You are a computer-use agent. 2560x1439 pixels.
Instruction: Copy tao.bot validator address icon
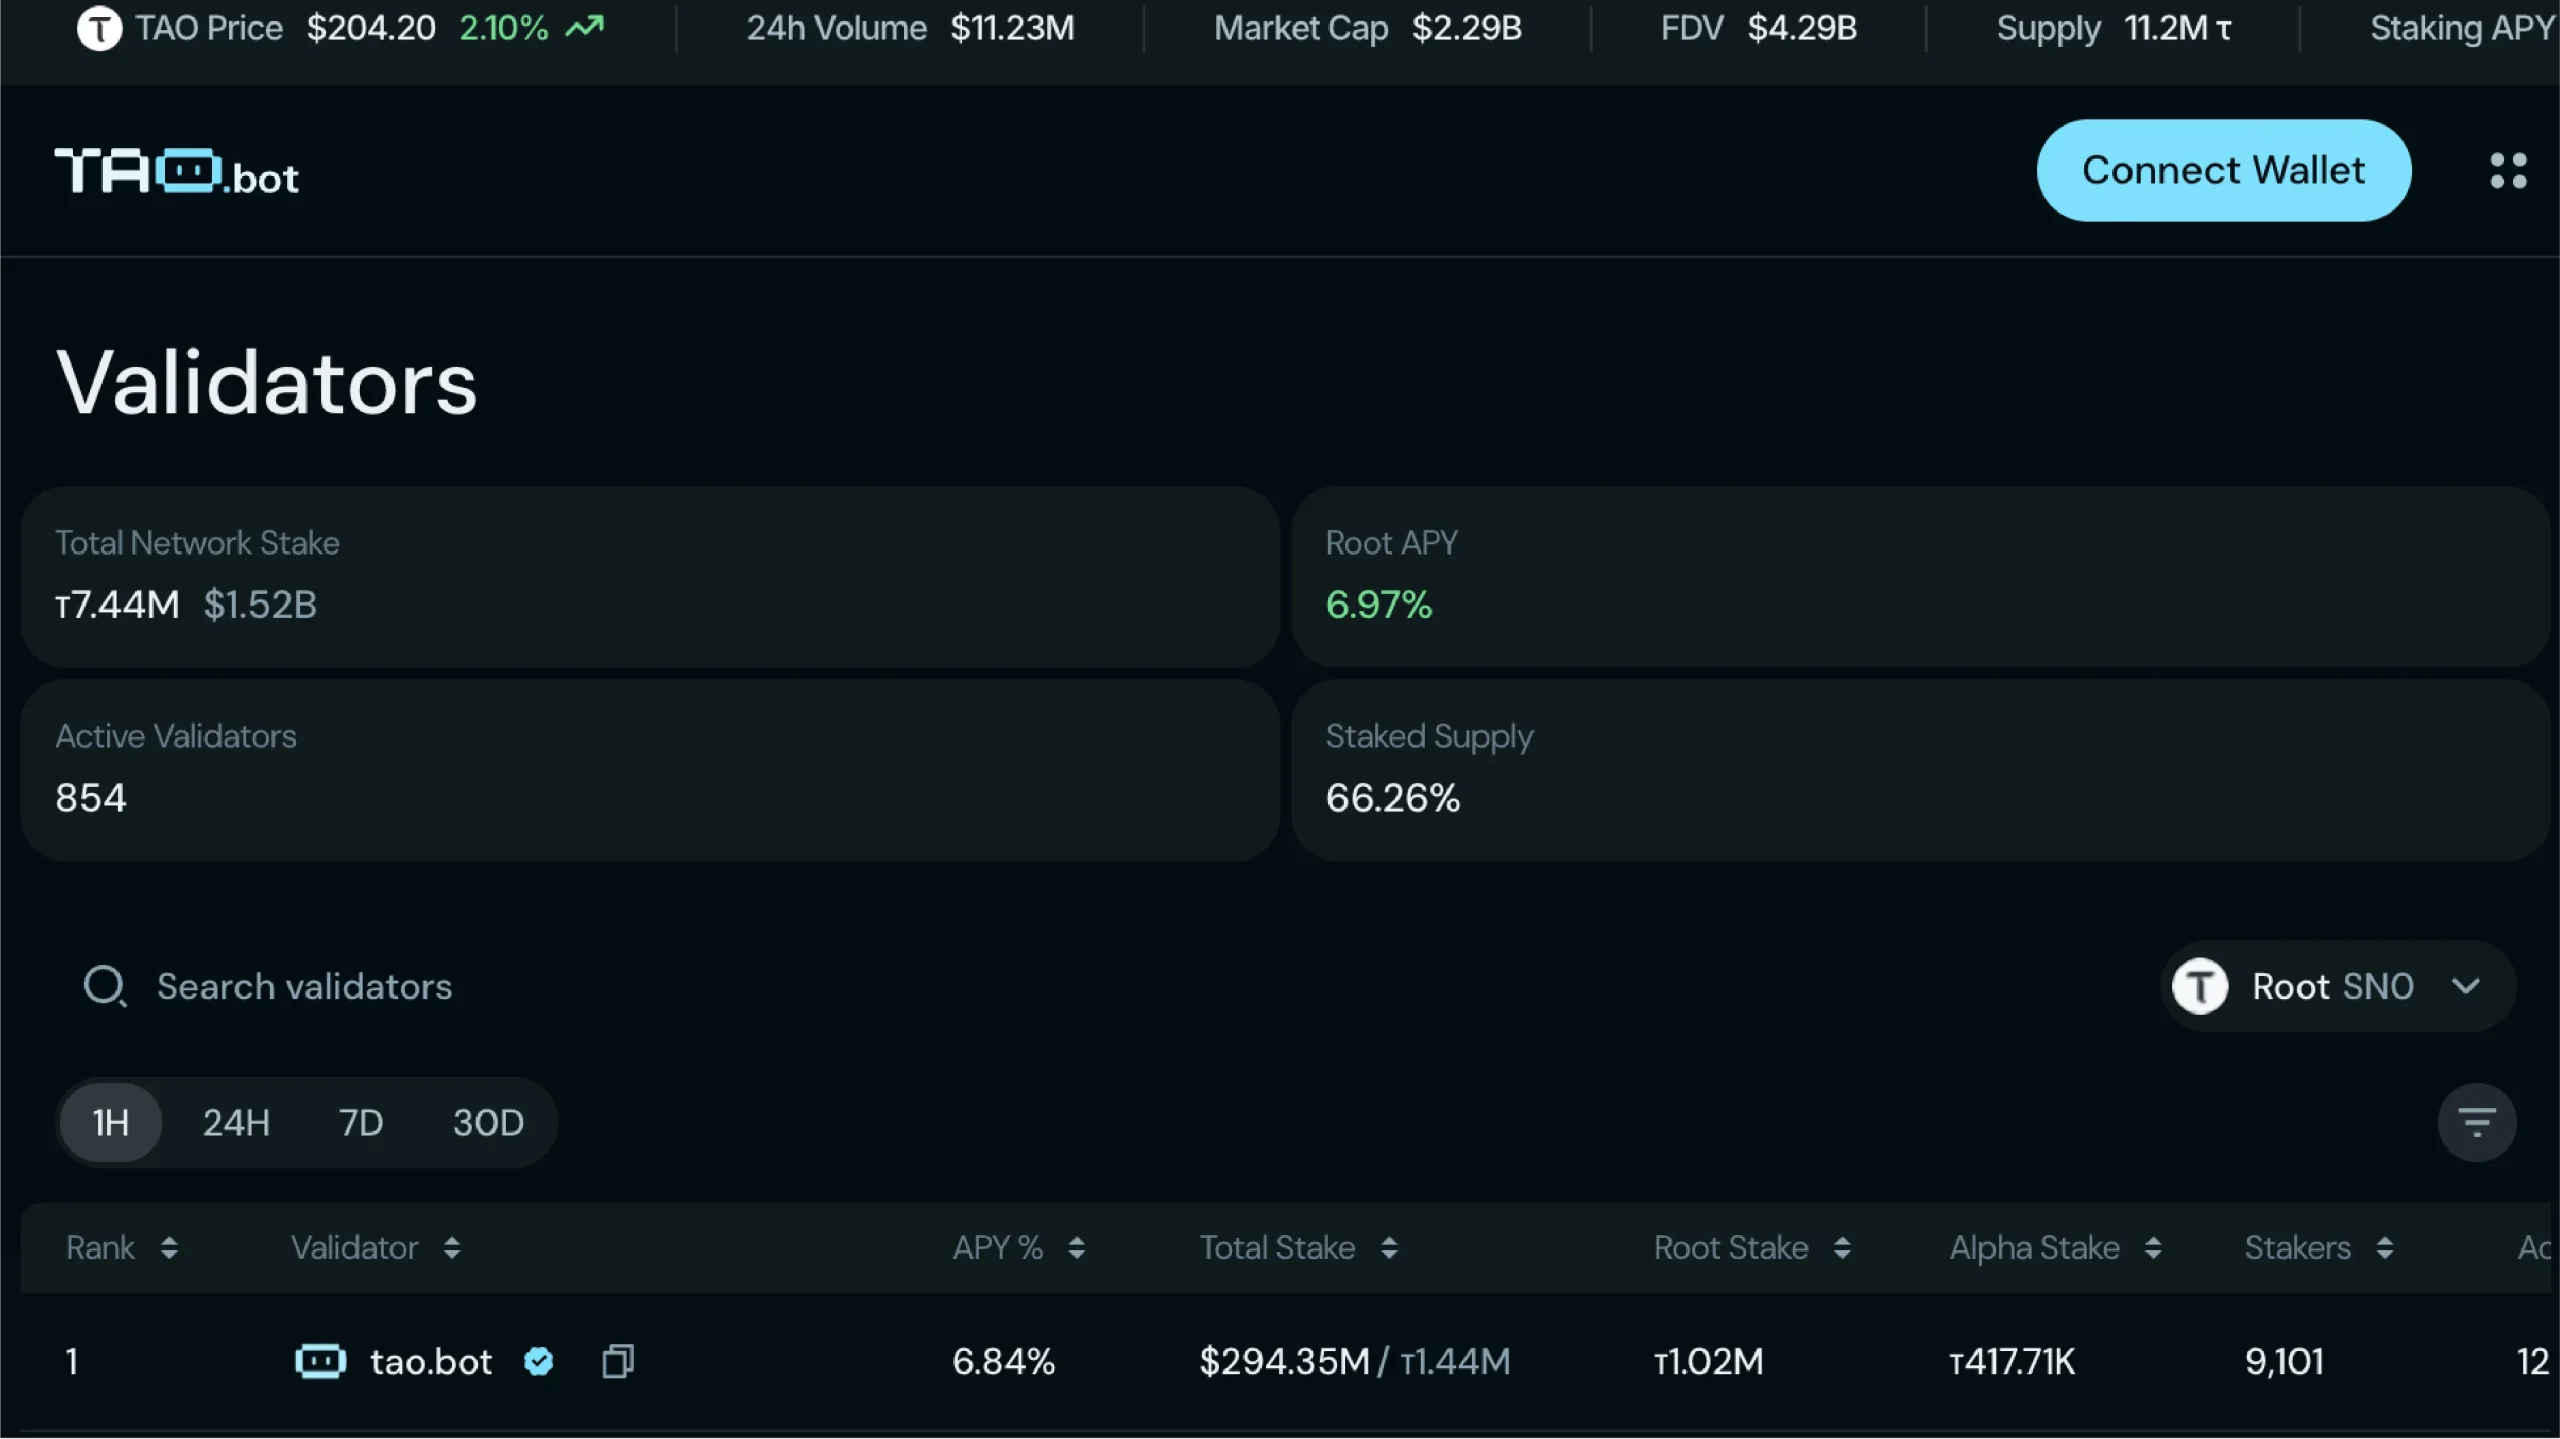[618, 1361]
